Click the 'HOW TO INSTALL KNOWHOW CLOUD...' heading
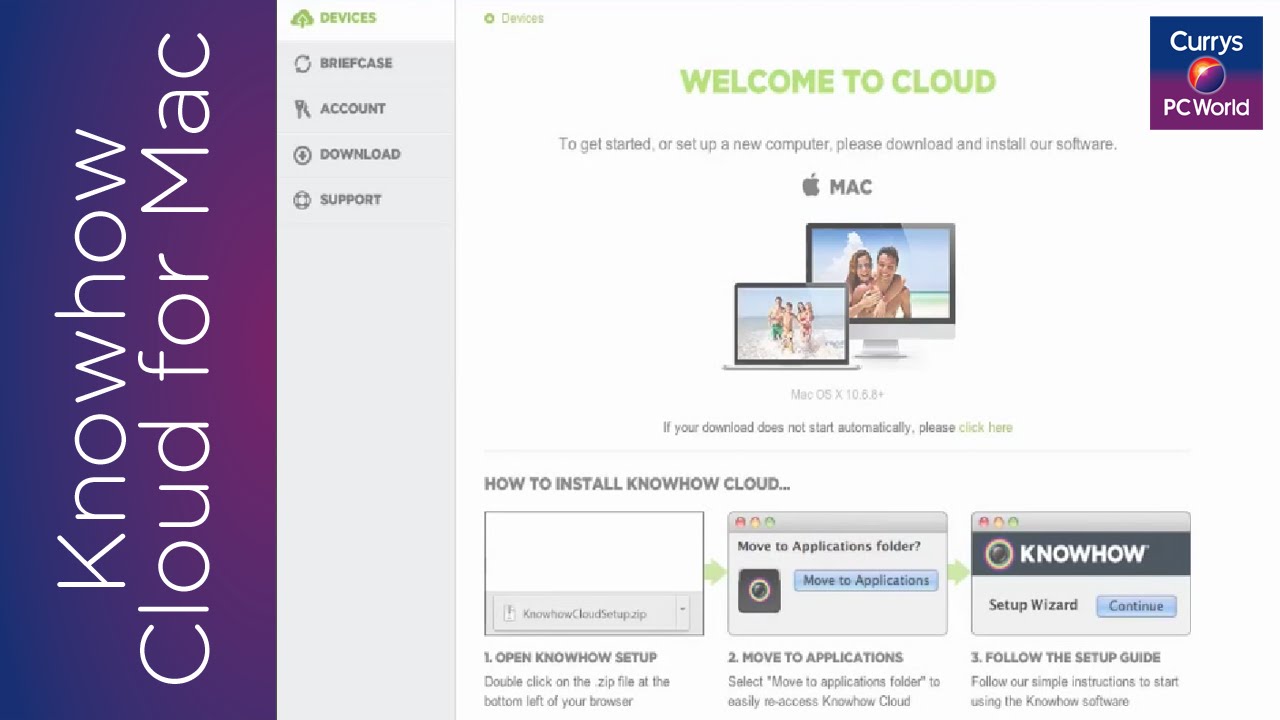This screenshot has height=720, width=1280. click(637, 484)
